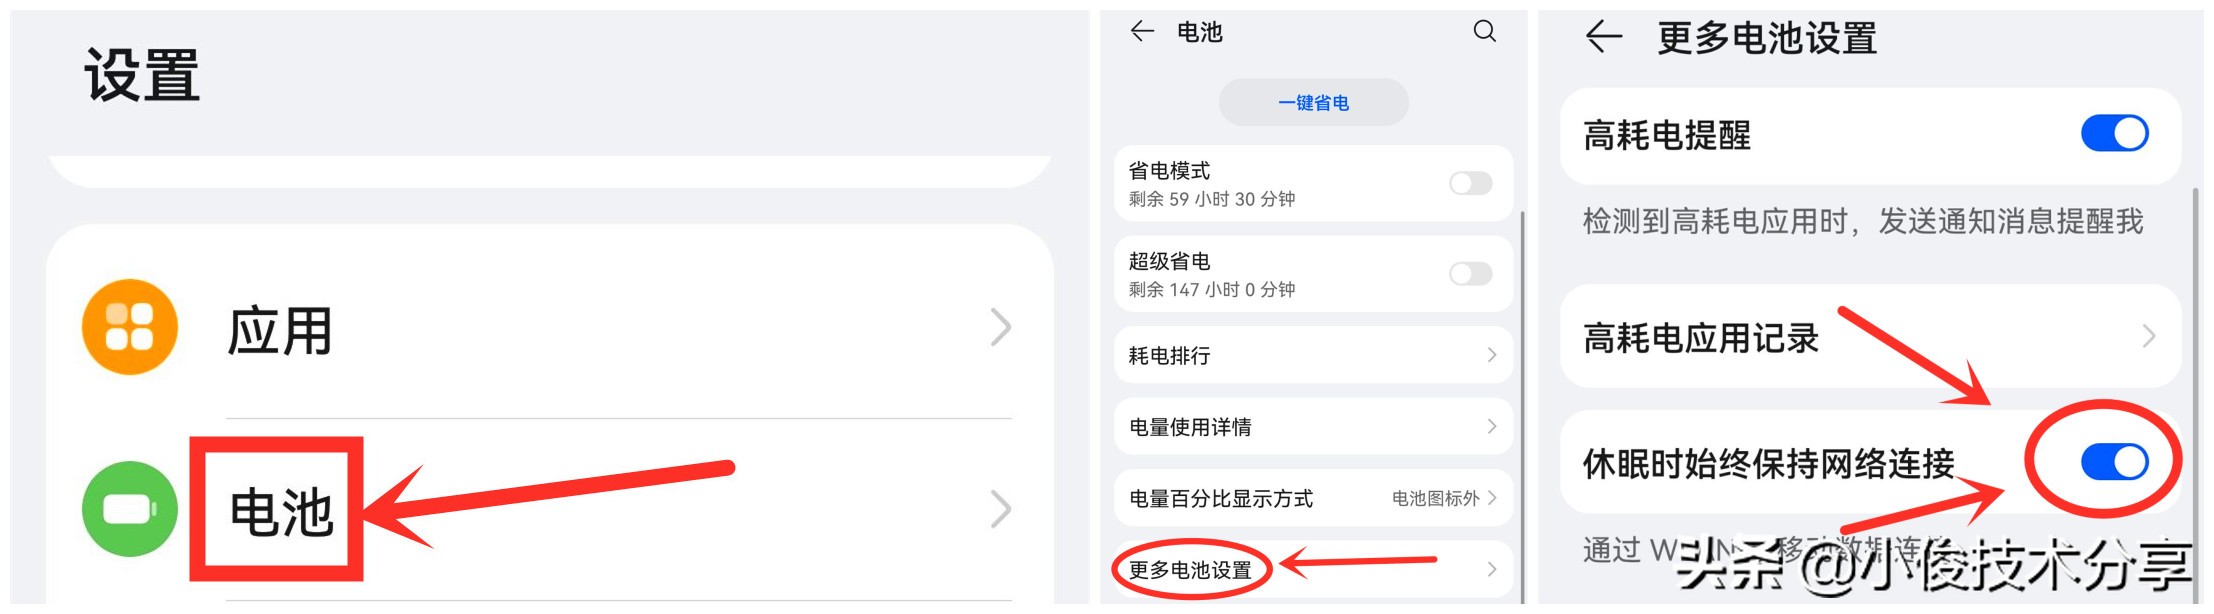Expand 应用 row chevron
Screen dimensions: 2214x614
coord(1001,327)
